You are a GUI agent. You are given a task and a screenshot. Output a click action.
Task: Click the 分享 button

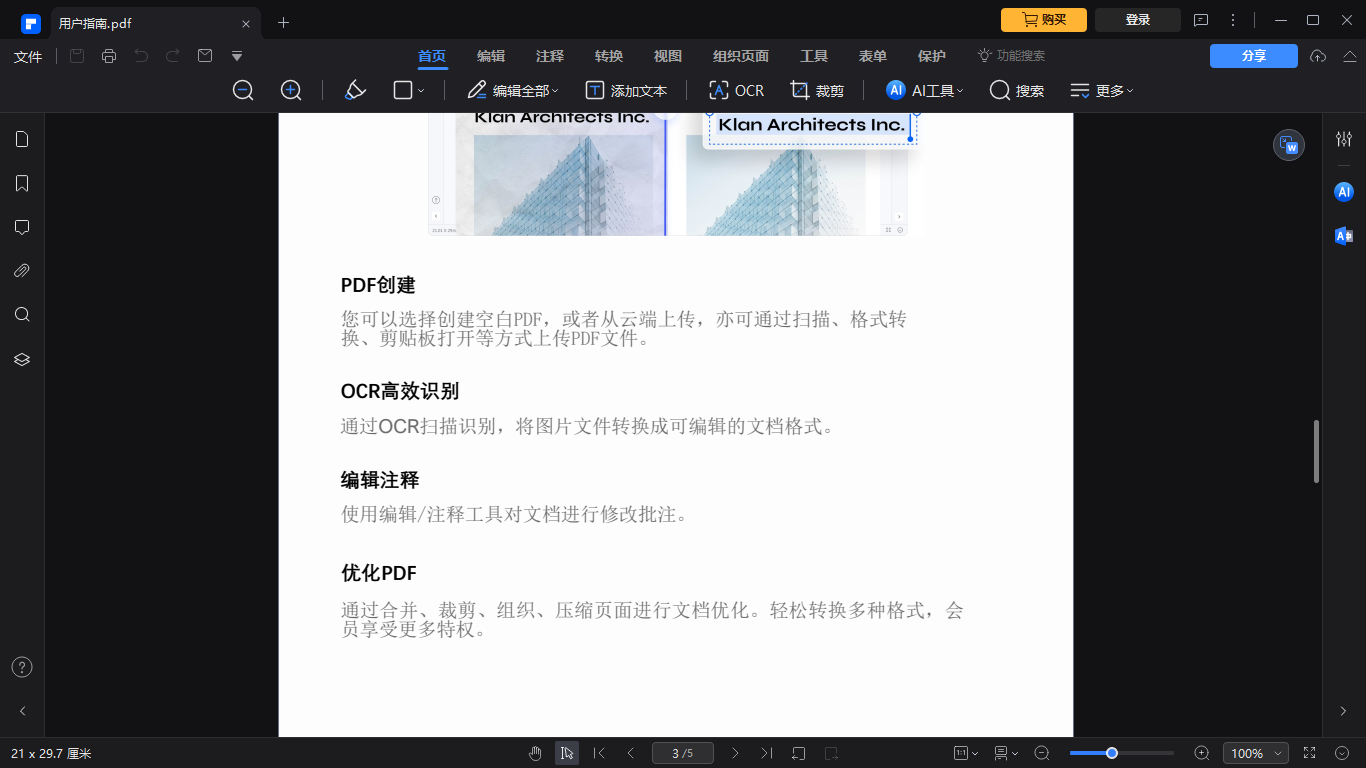coord(1253,56)
